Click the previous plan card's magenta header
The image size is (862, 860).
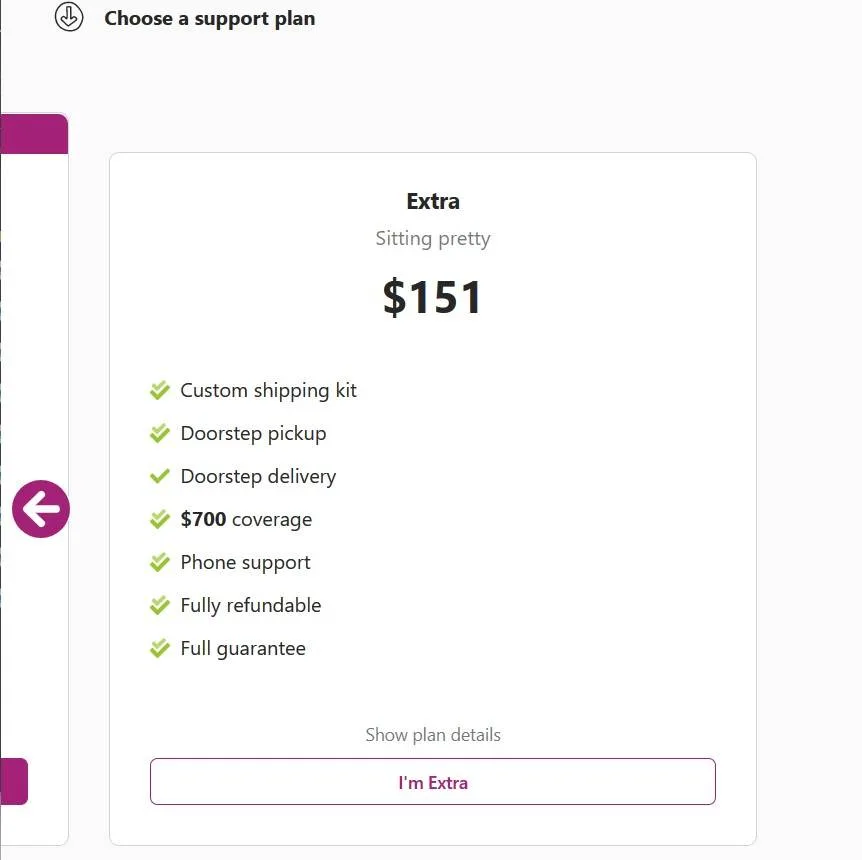click(35, 134)
